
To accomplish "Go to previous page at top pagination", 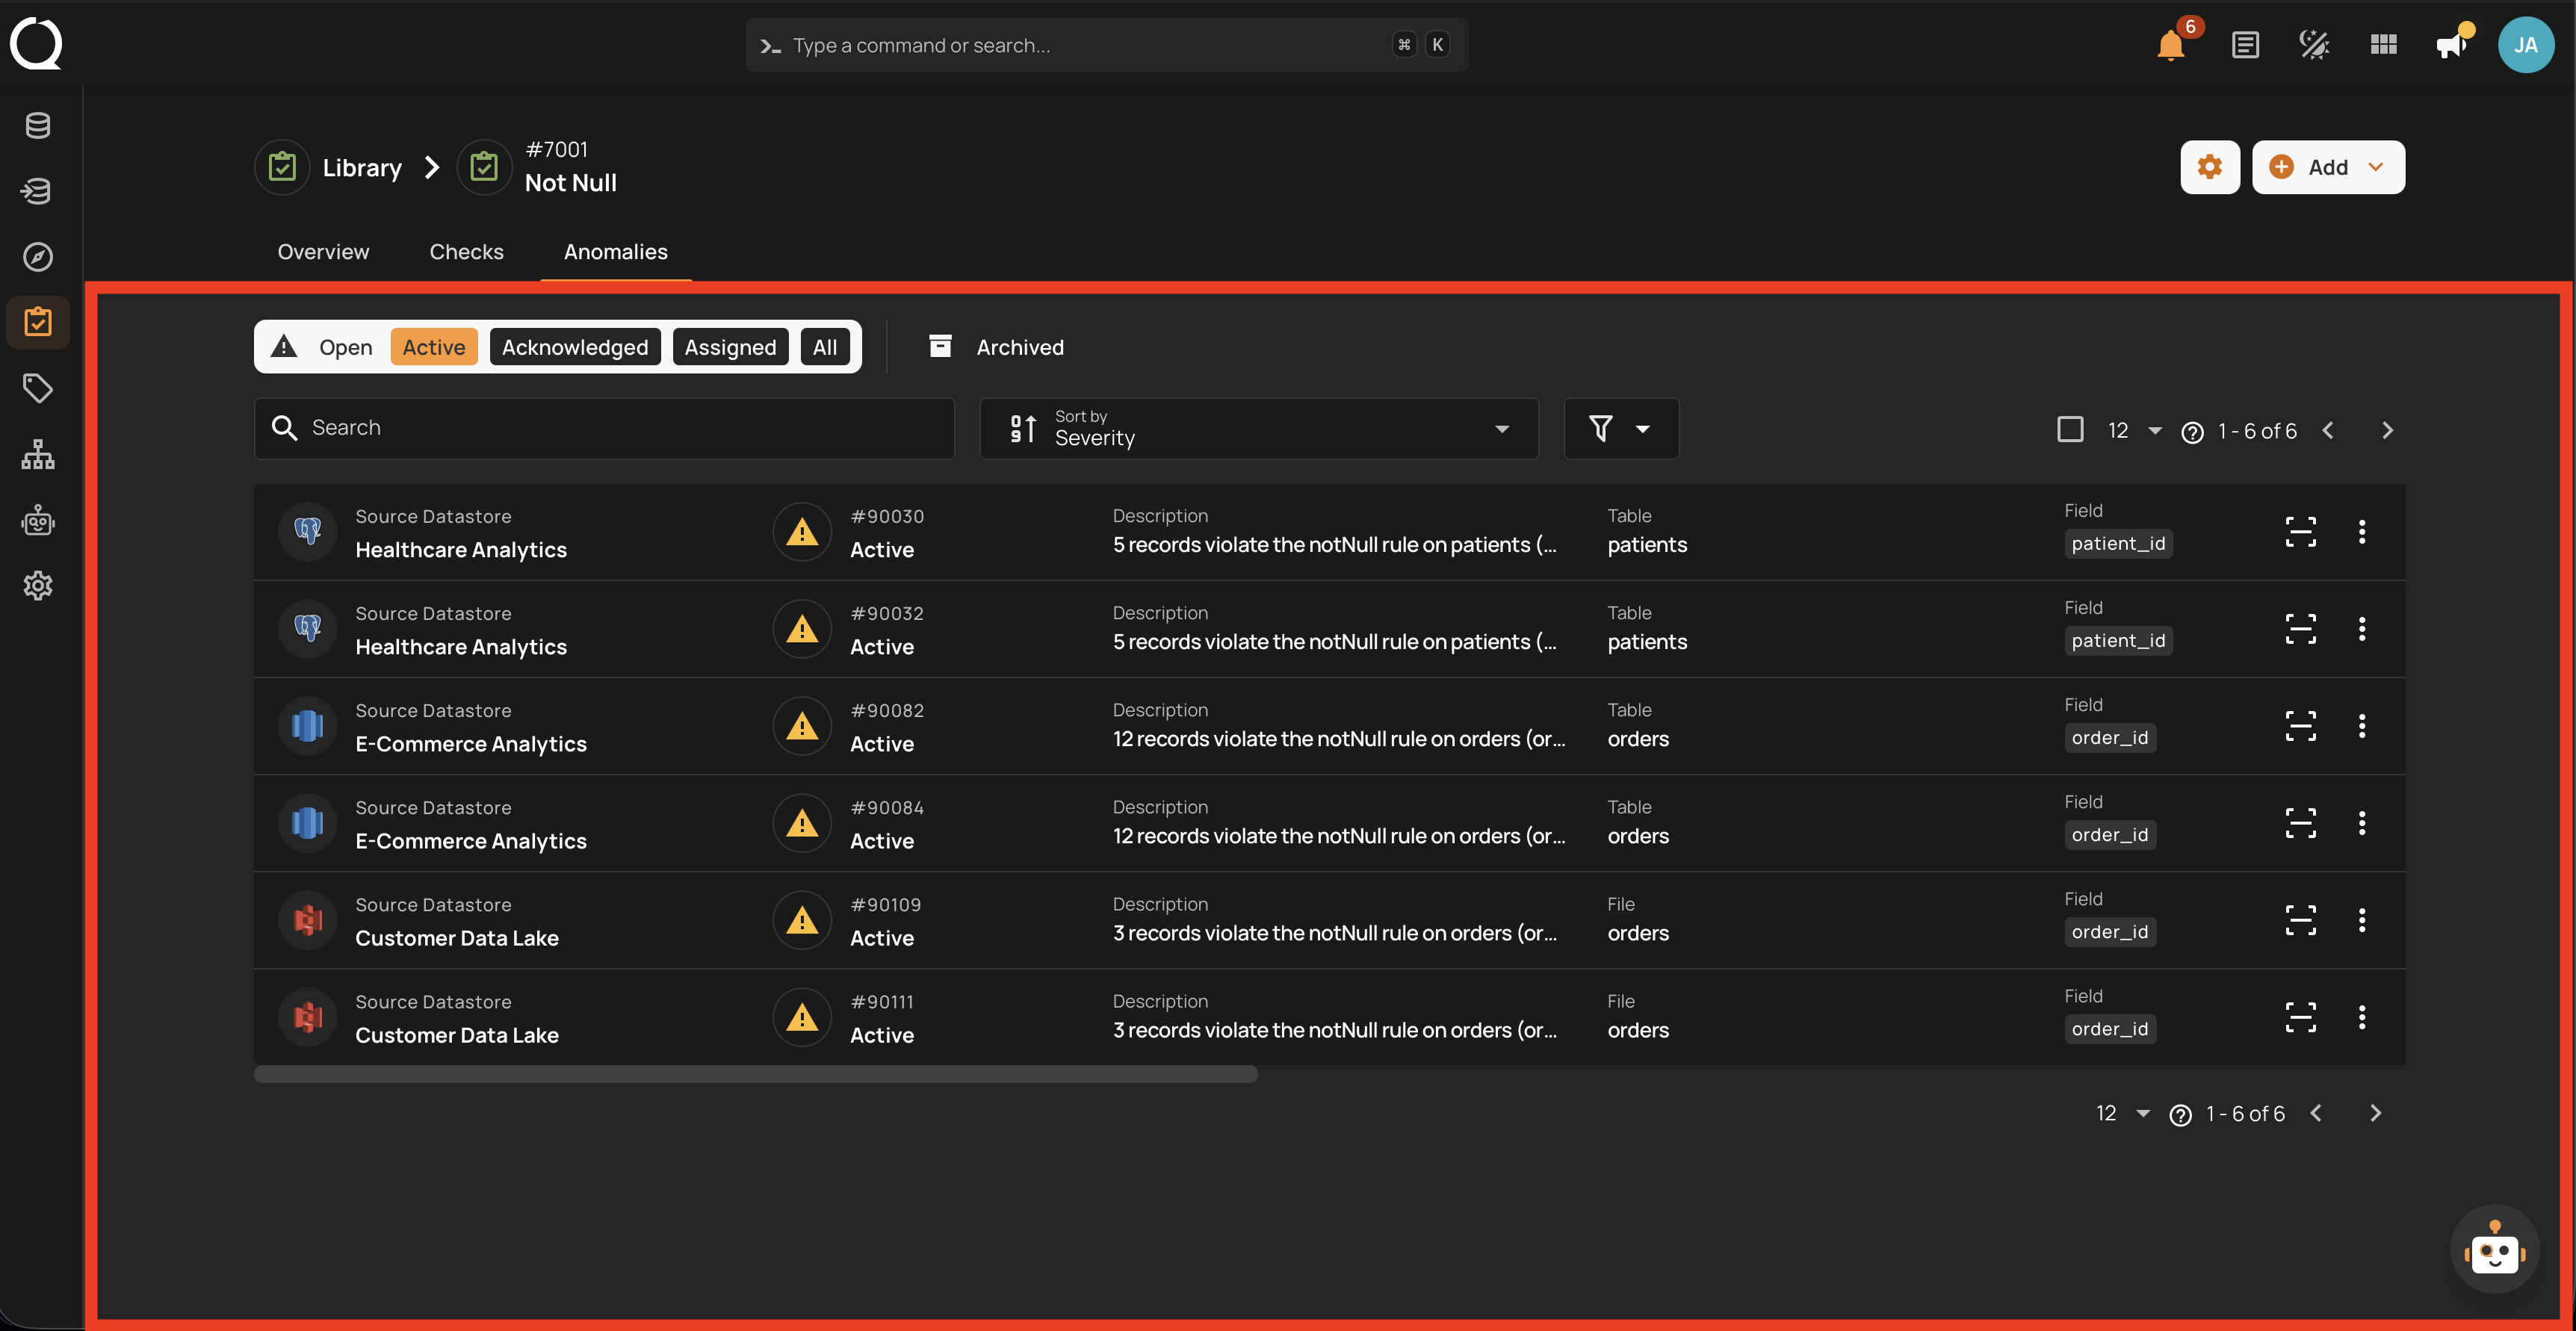I will (x=2328, y=431).
